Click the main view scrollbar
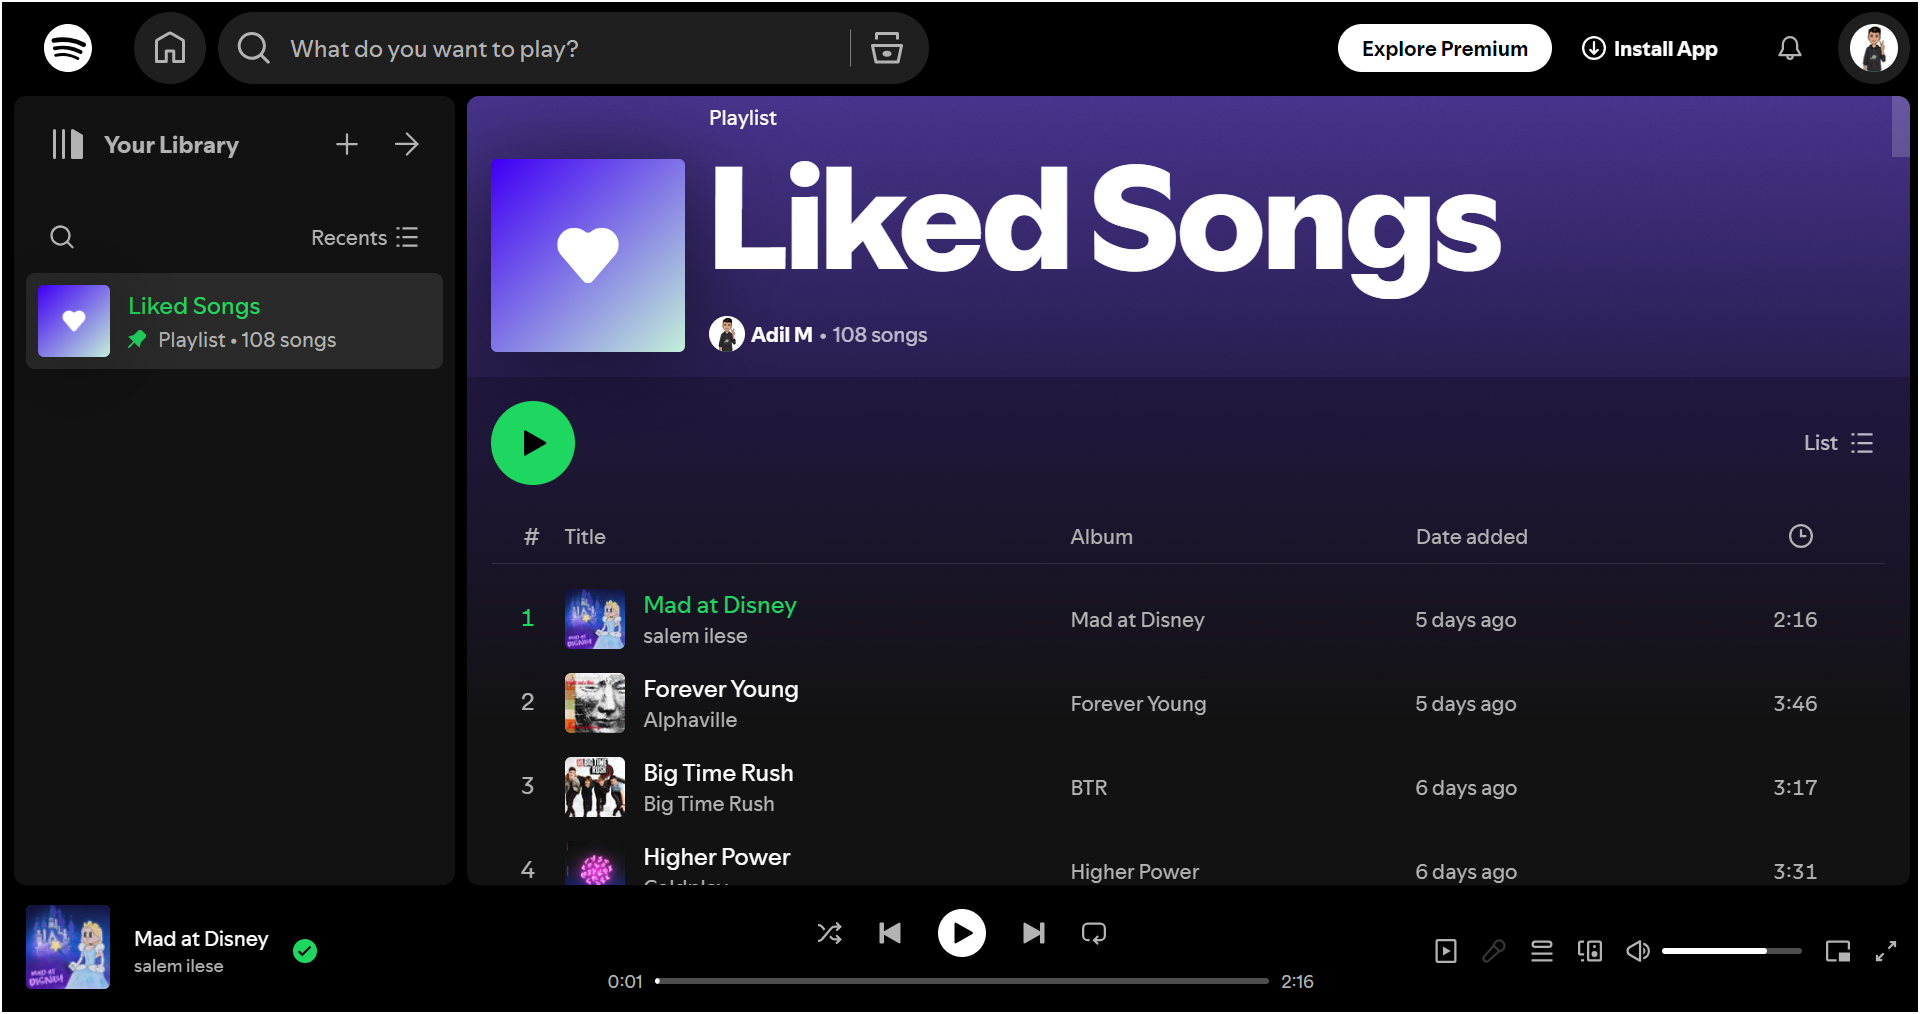Image resolution: width=1920 pixels, height=1014 pixels. point(1900,127)
